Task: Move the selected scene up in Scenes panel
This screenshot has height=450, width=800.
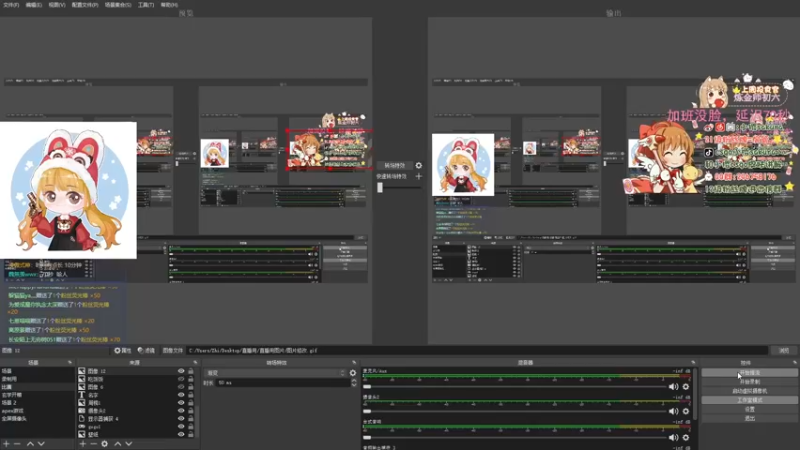Action: click(30, 444)
